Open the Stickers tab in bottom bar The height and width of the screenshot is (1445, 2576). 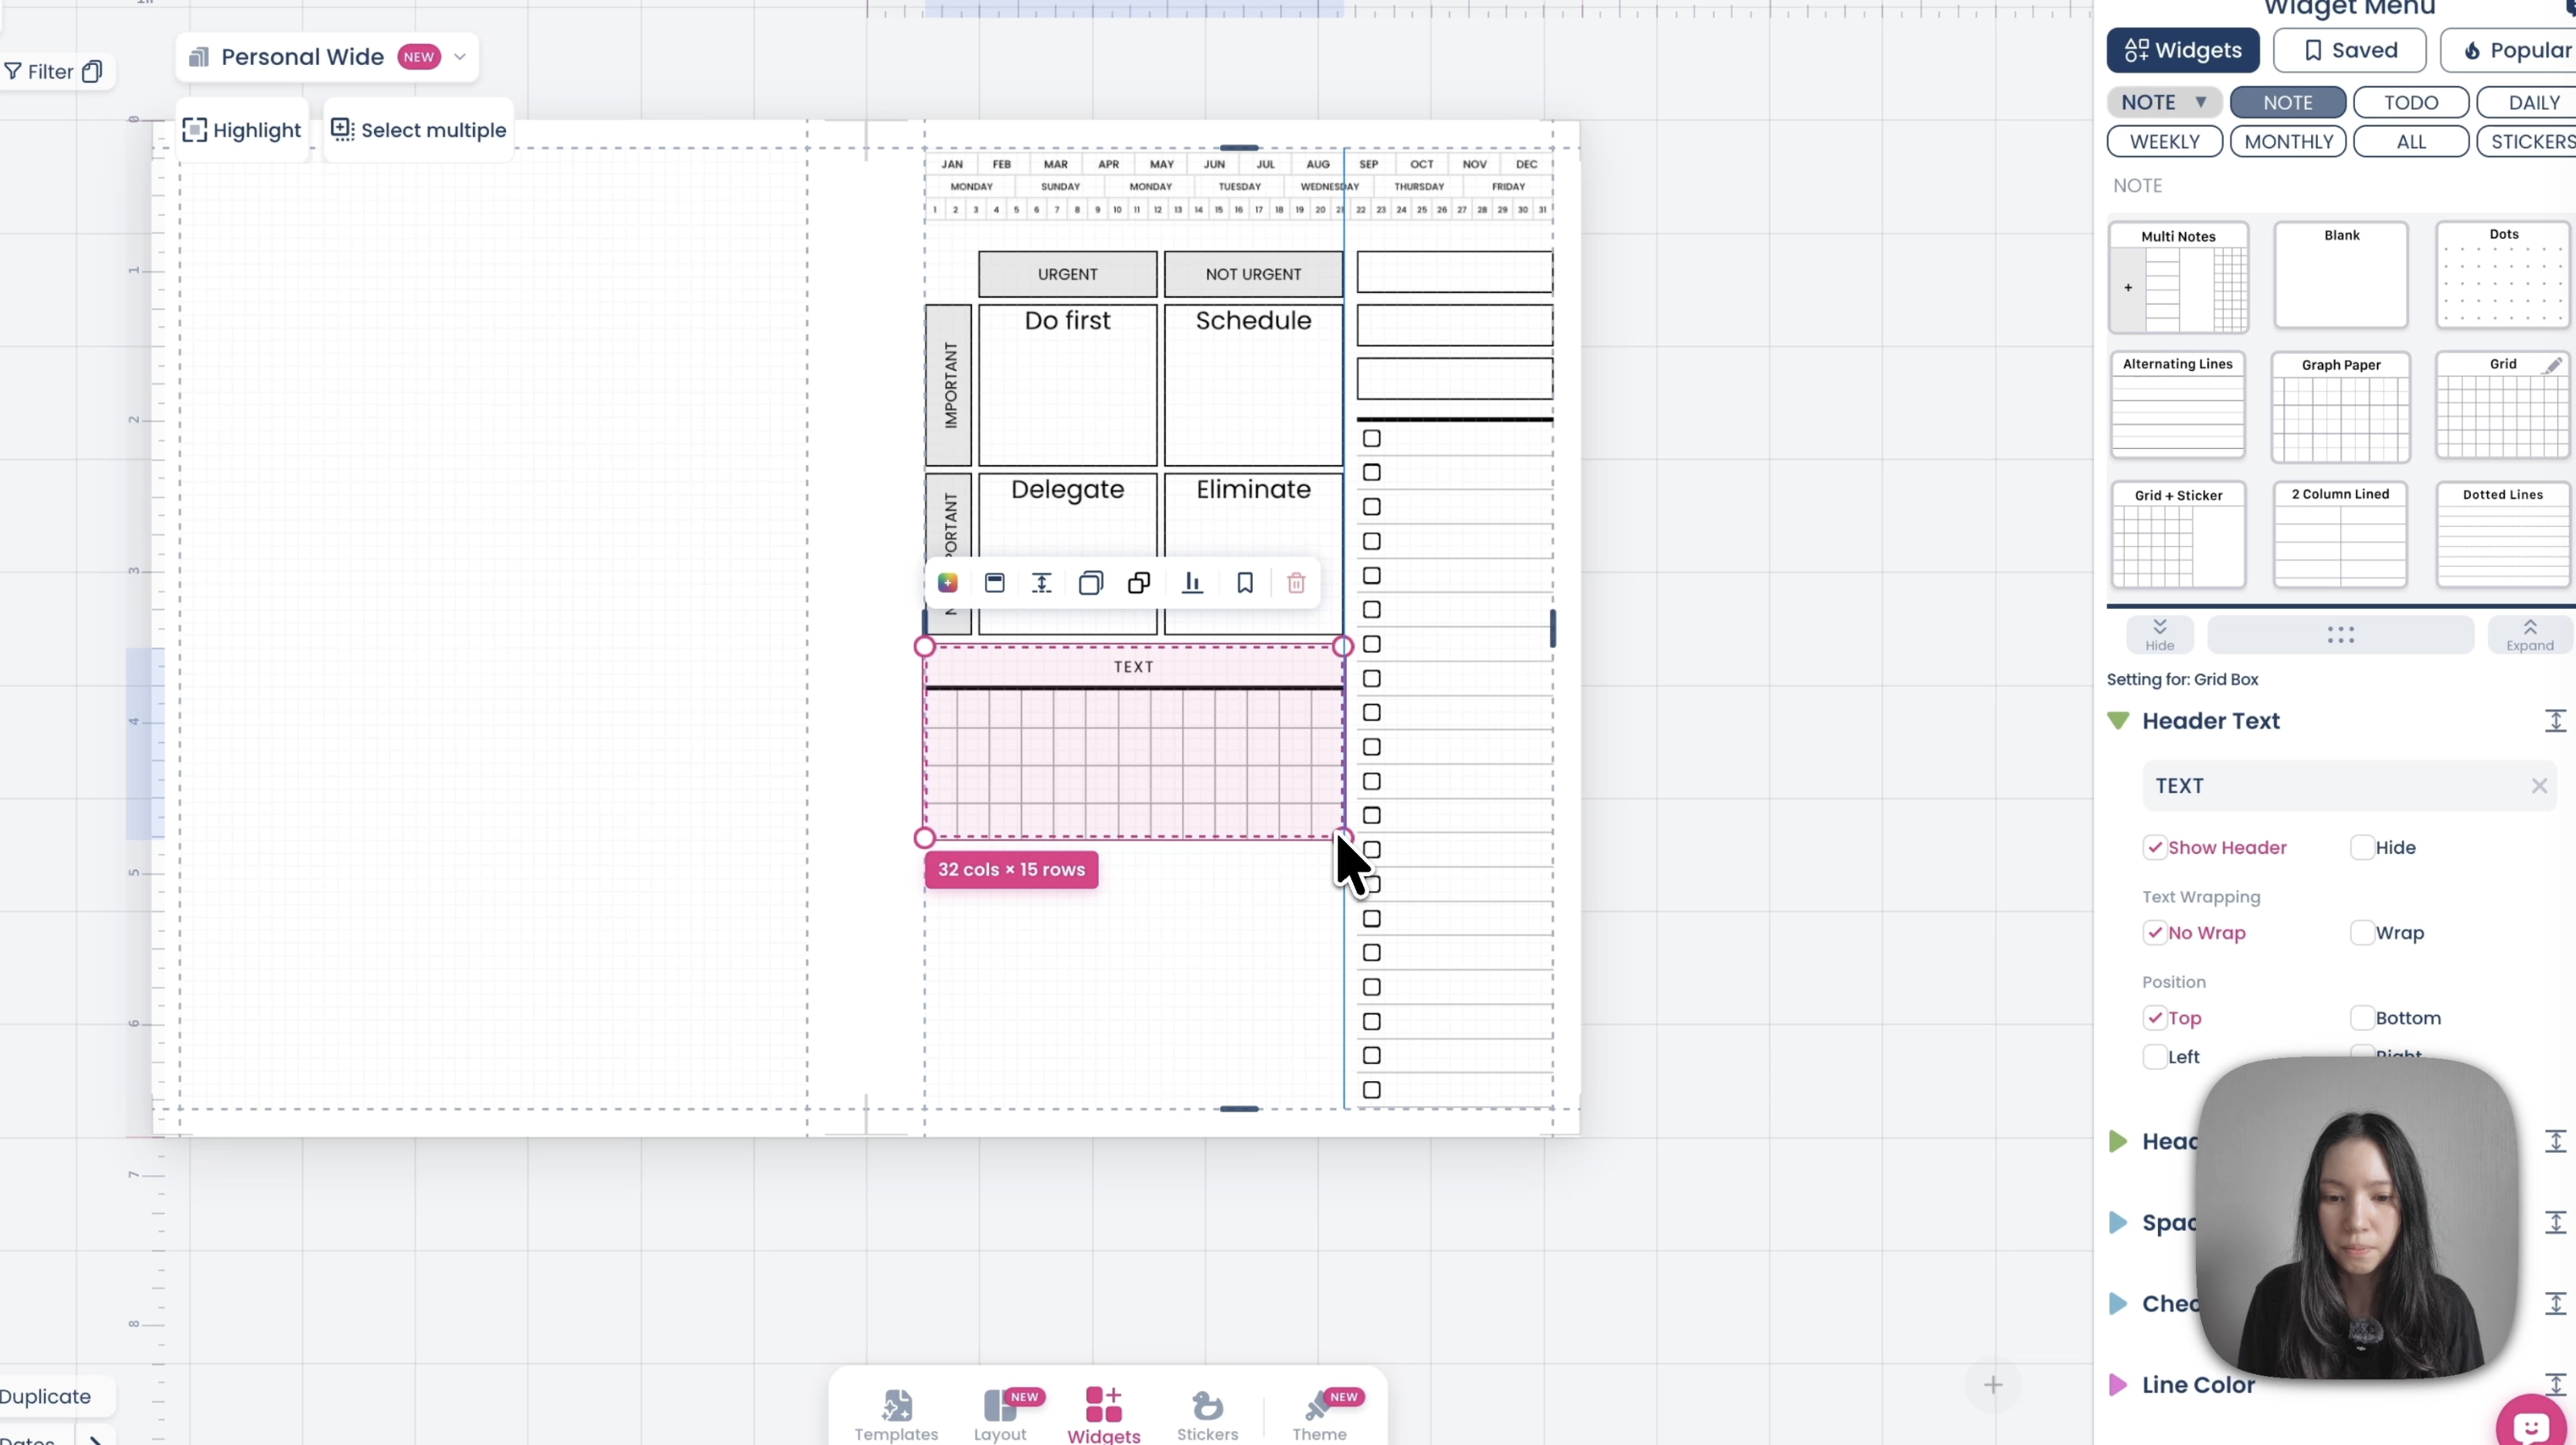click(1207, 1415)
